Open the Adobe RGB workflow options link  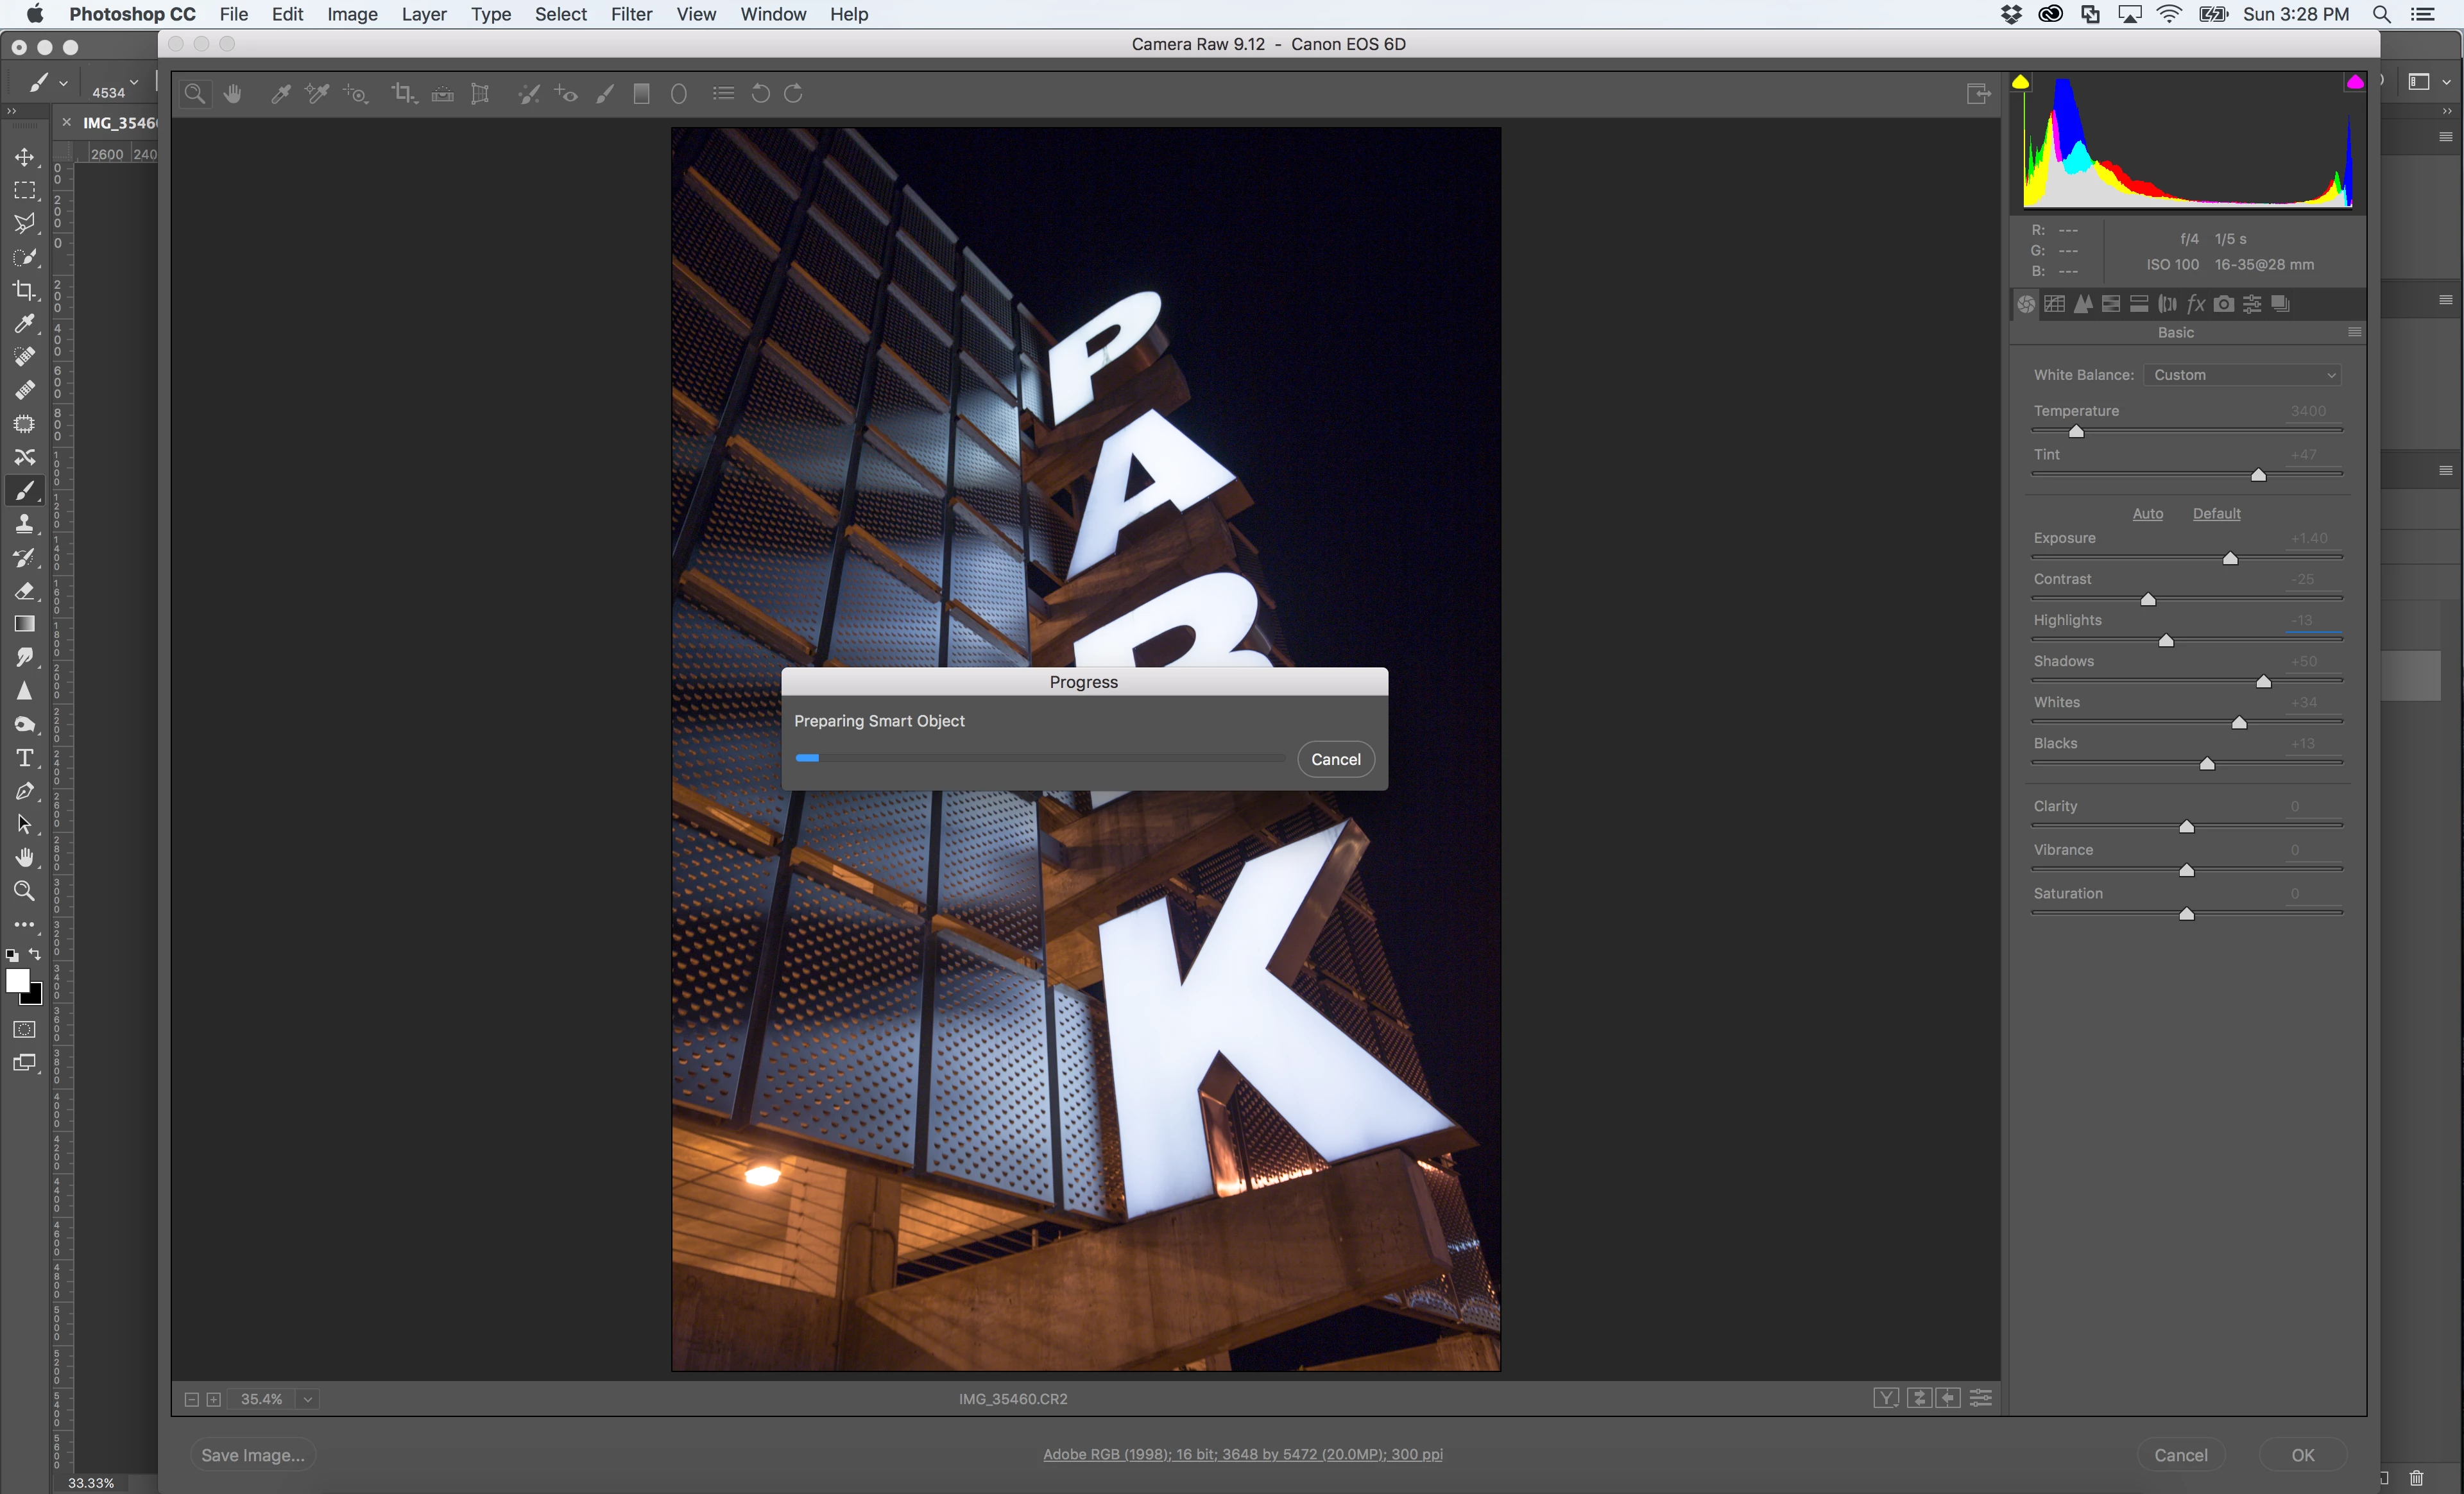pyautogui.click(x=1242, y=1454)
